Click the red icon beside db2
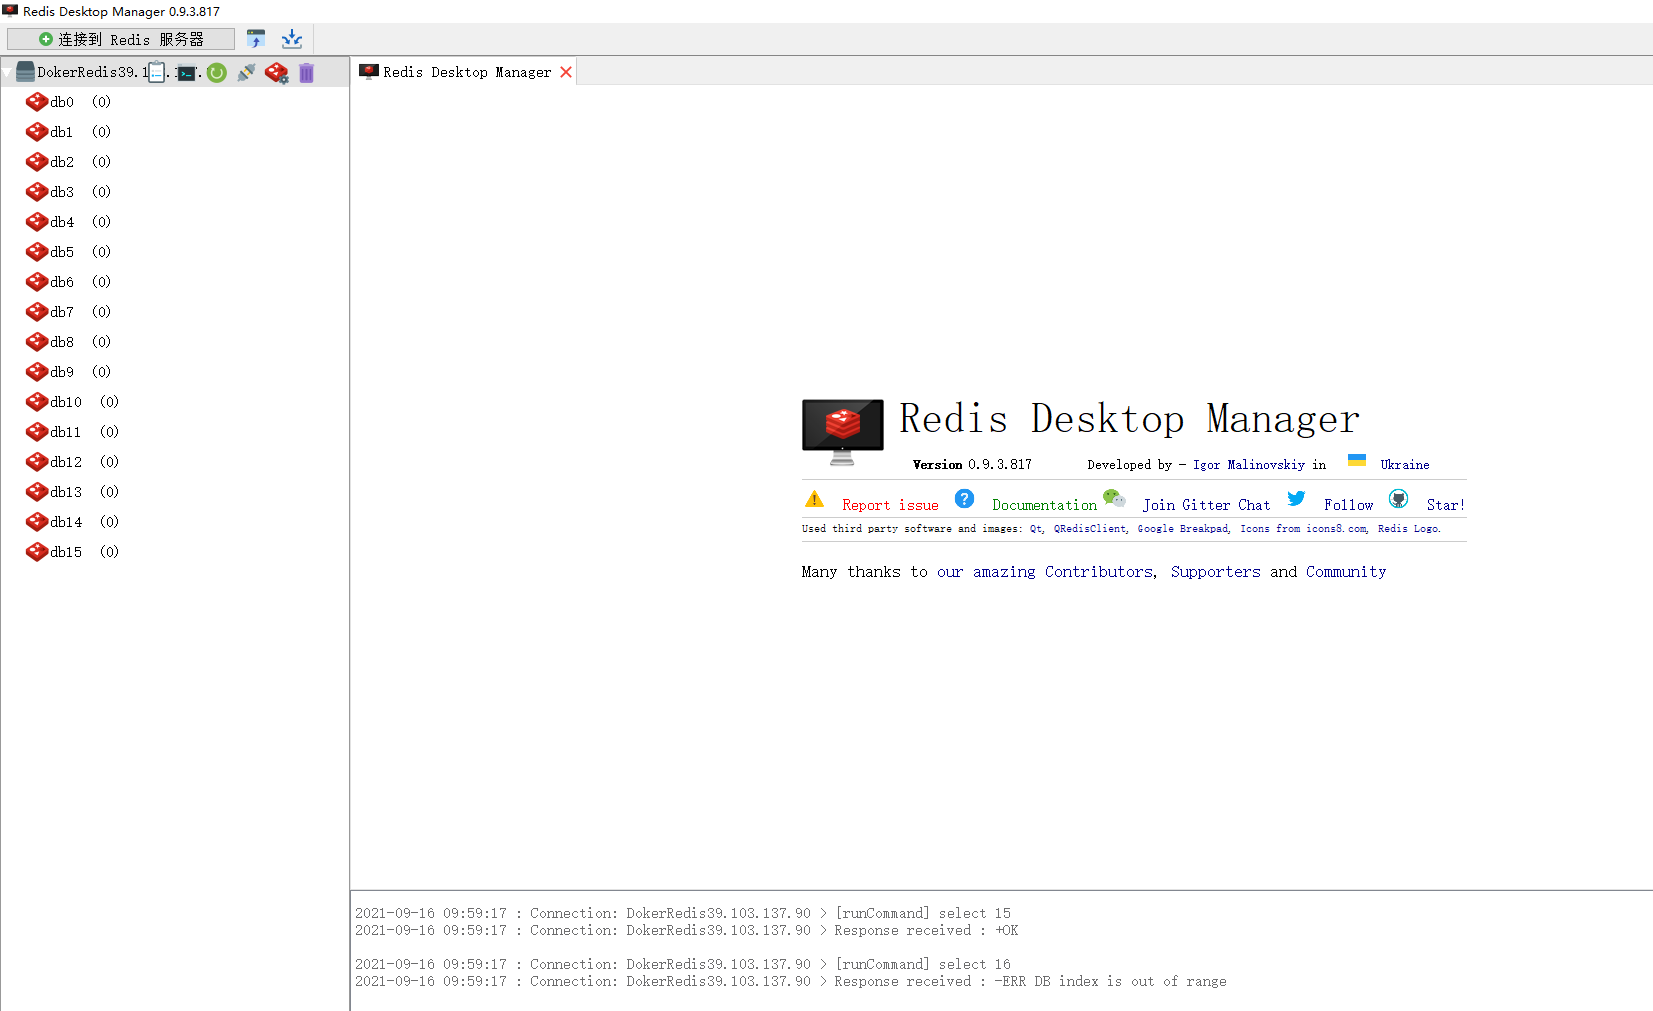 click(37, 162)
